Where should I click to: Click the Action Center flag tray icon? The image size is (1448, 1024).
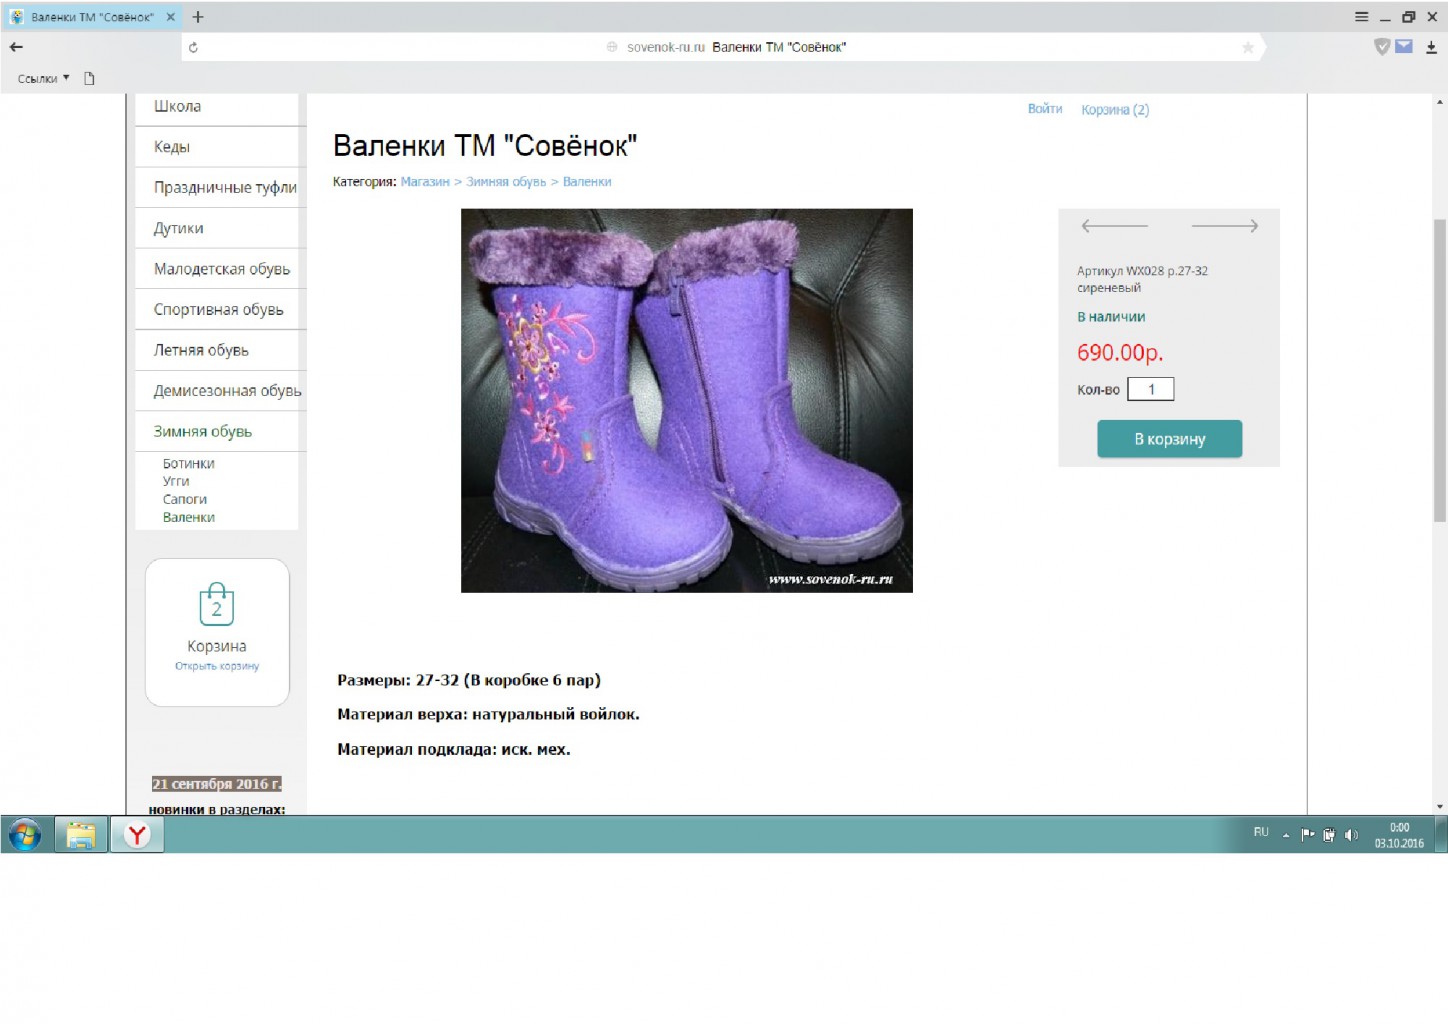coord(1307,835)
